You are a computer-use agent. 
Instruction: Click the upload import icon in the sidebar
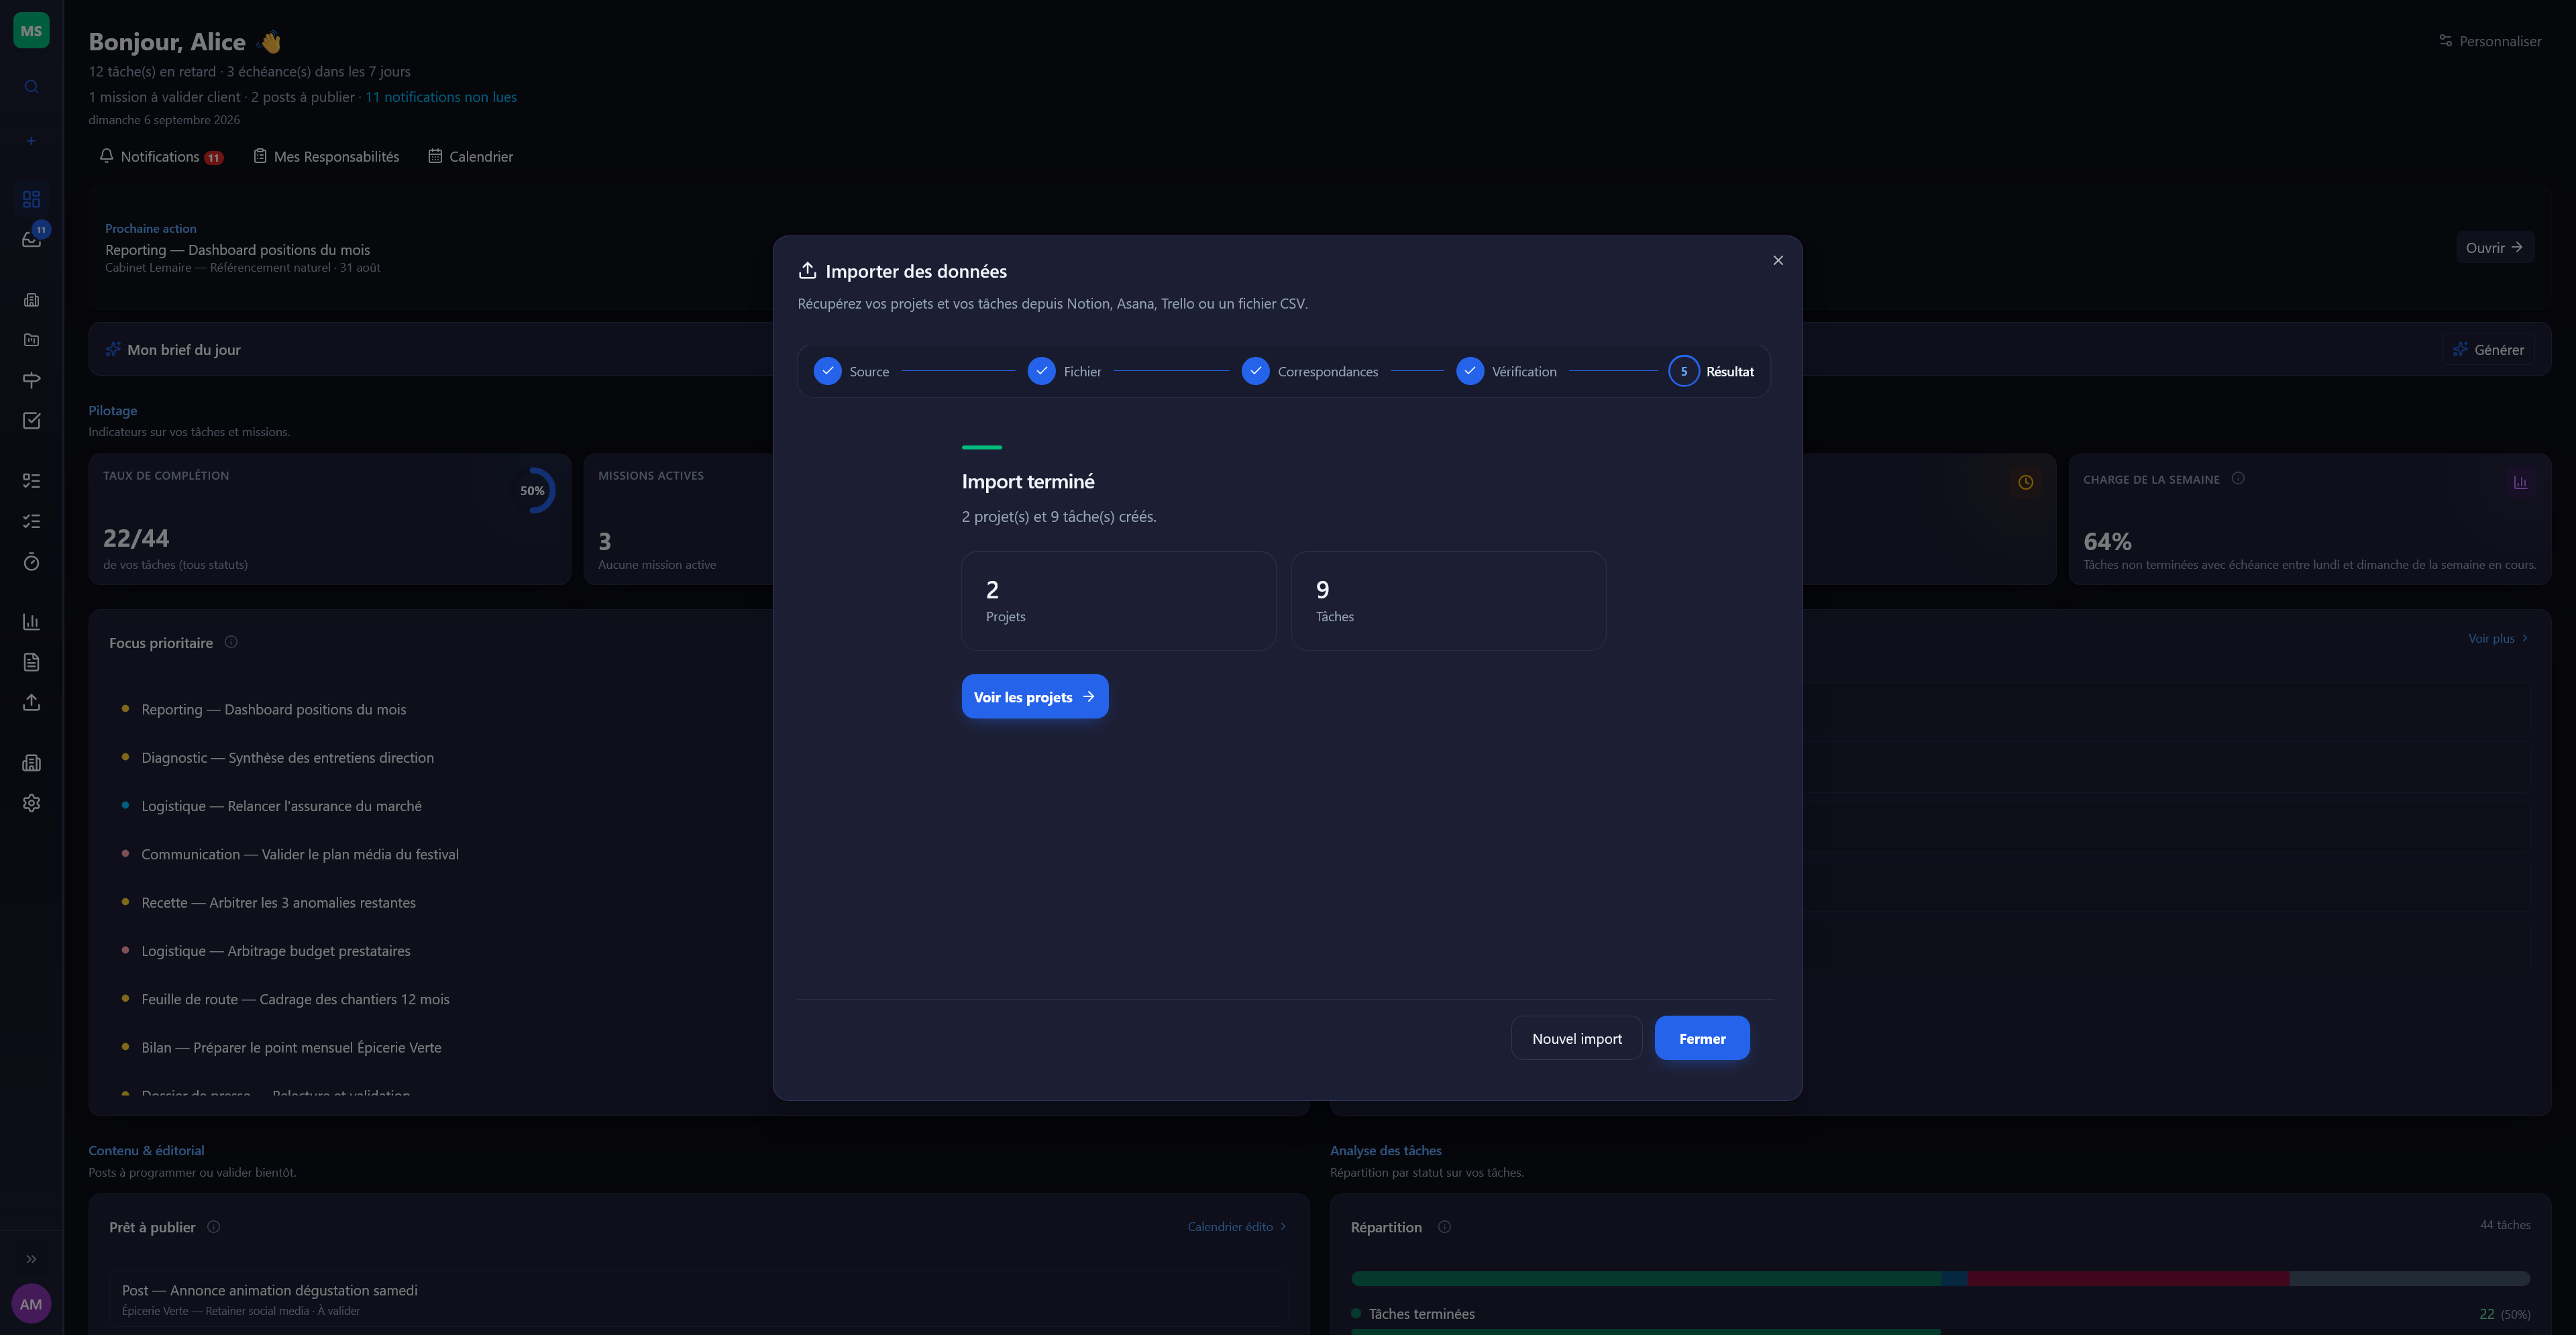click(31, 703)
